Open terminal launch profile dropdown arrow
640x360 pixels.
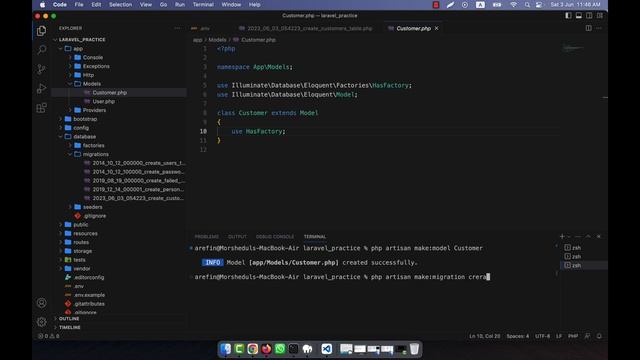[x=569, y=236]
